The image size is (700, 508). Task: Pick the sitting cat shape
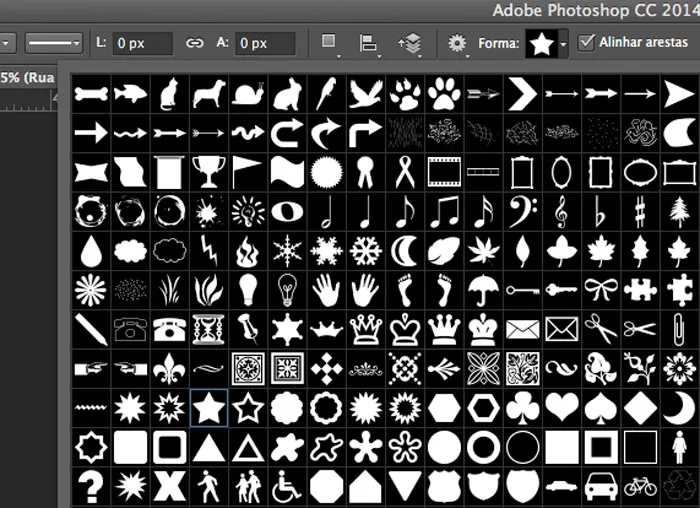point(169,94)
